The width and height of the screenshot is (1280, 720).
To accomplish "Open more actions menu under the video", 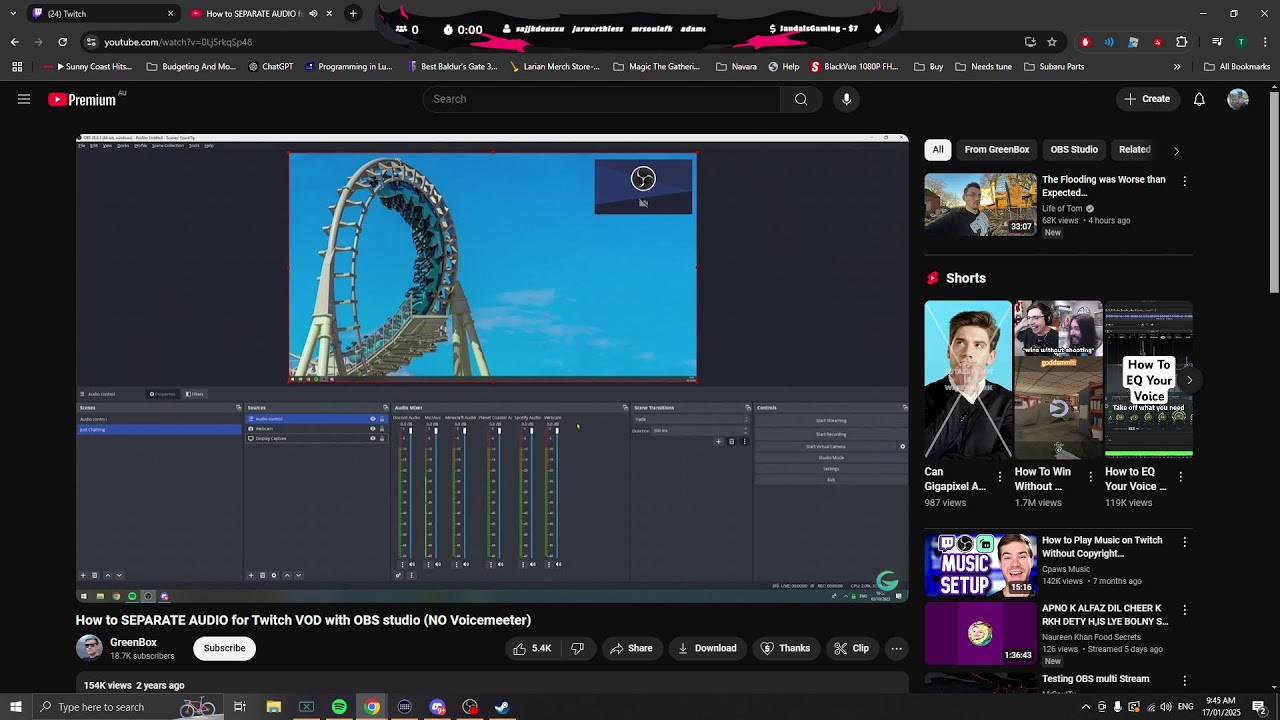I will tap(896, 648).
